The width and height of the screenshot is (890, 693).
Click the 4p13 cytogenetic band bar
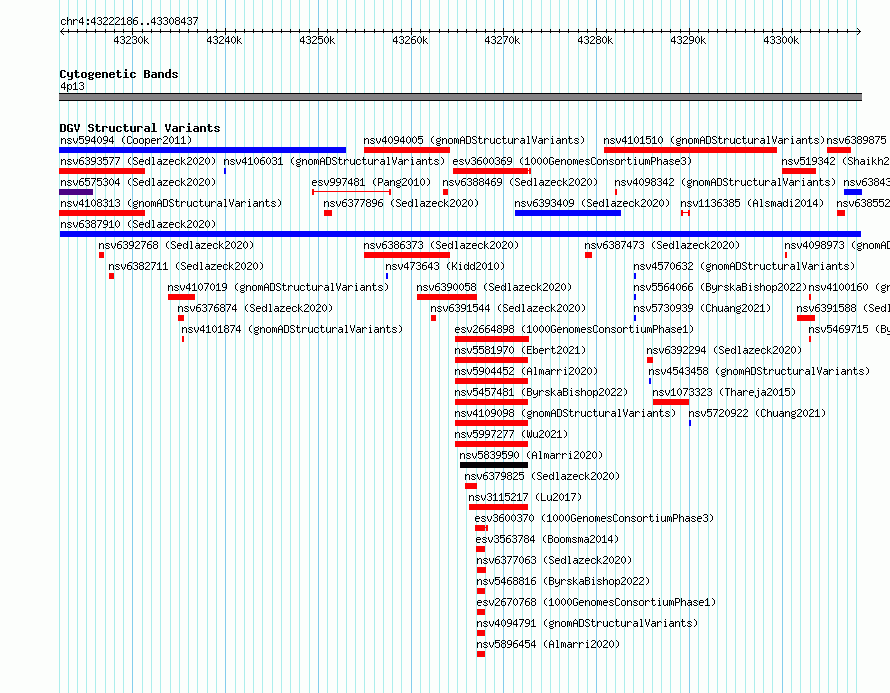tap(460, 97)
